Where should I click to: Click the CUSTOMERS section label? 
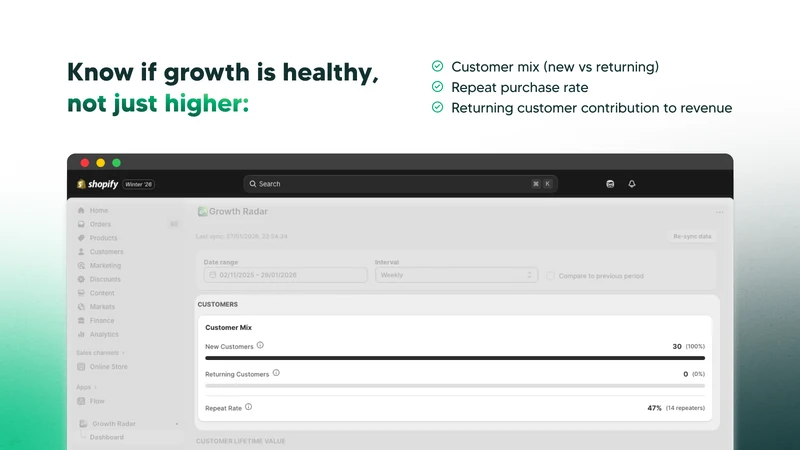pos(218,304)
